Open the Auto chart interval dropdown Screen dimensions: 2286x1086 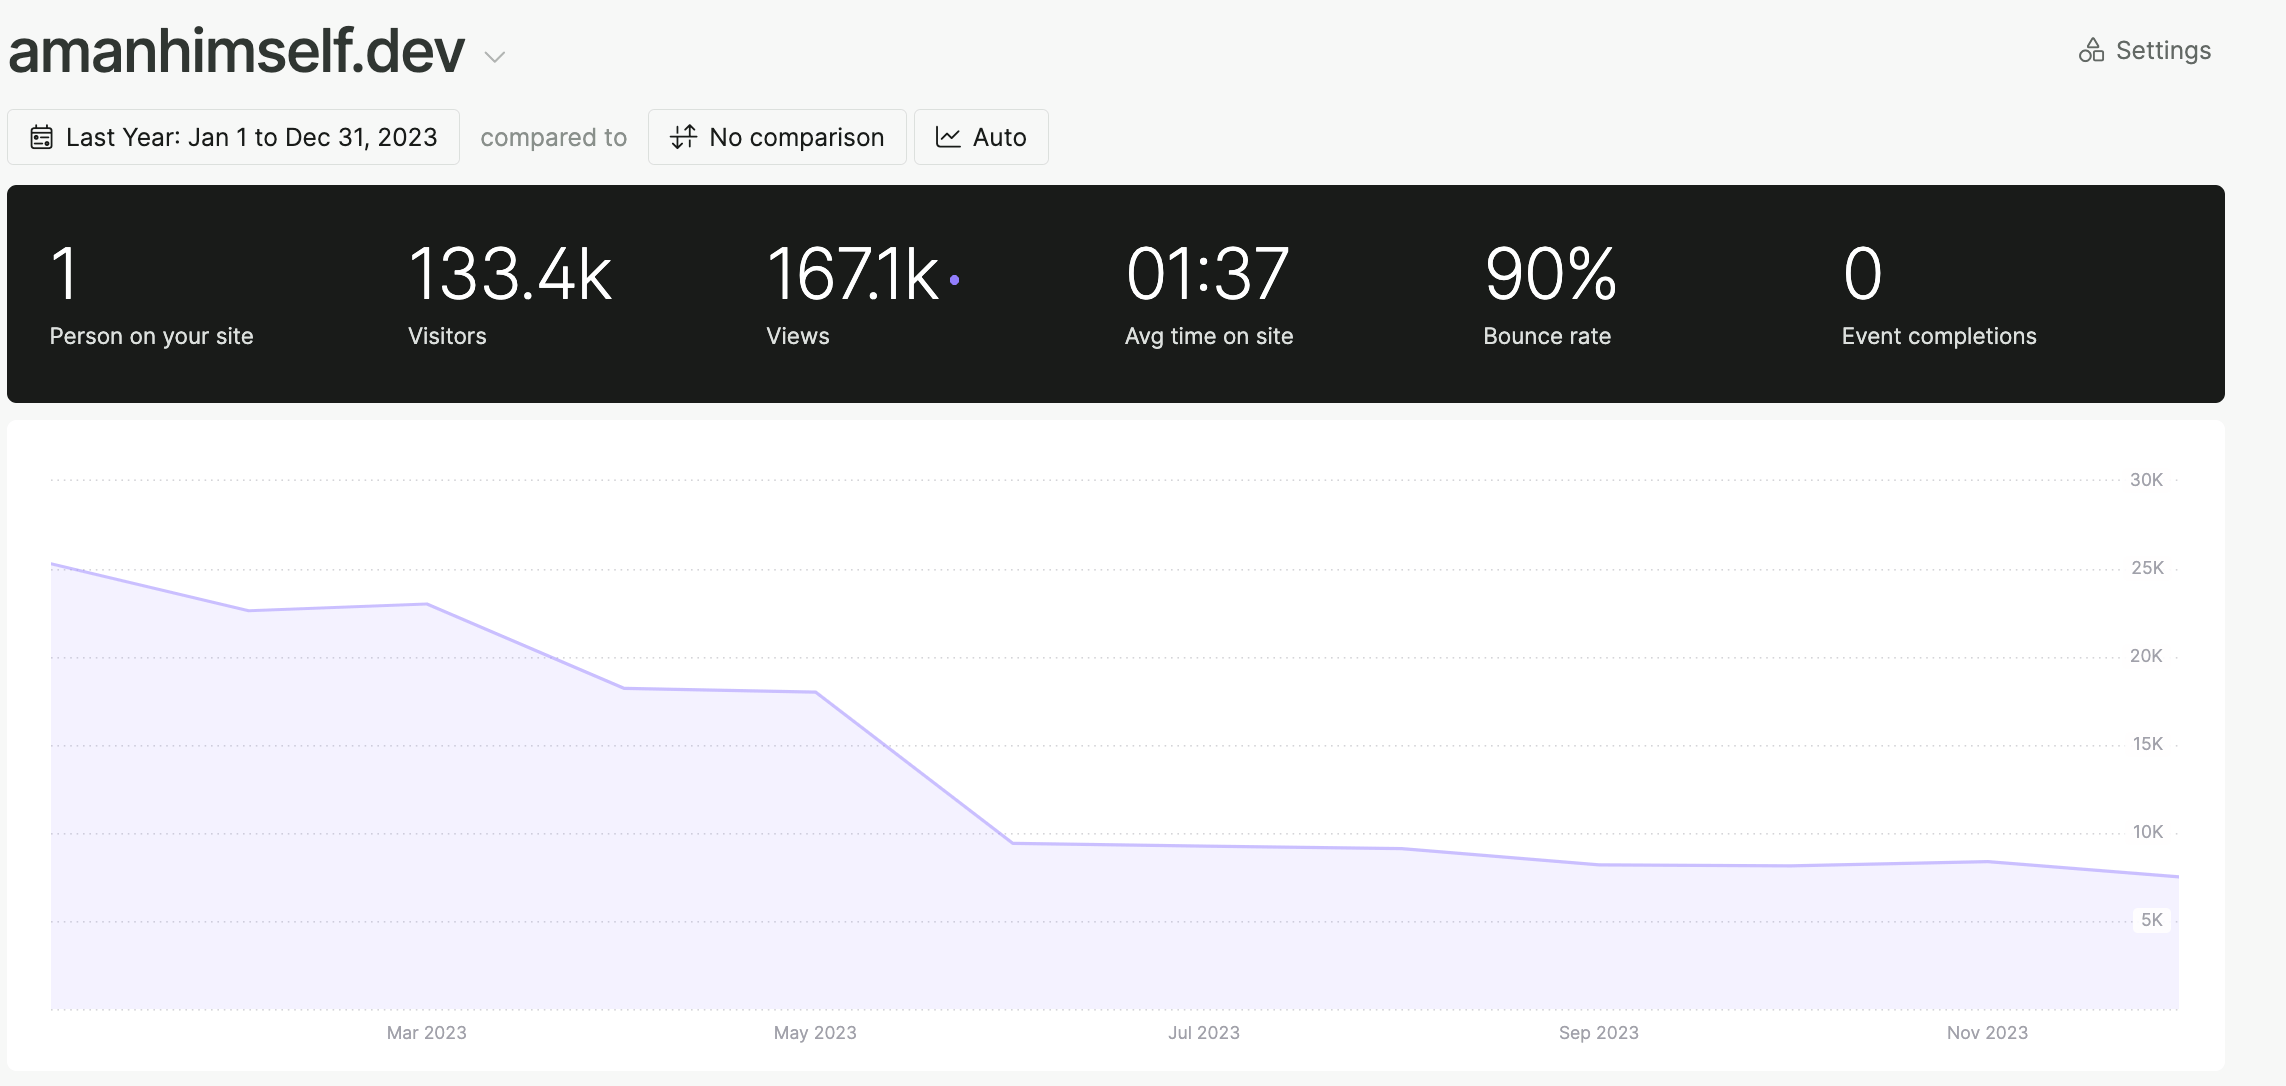point(981,137)
